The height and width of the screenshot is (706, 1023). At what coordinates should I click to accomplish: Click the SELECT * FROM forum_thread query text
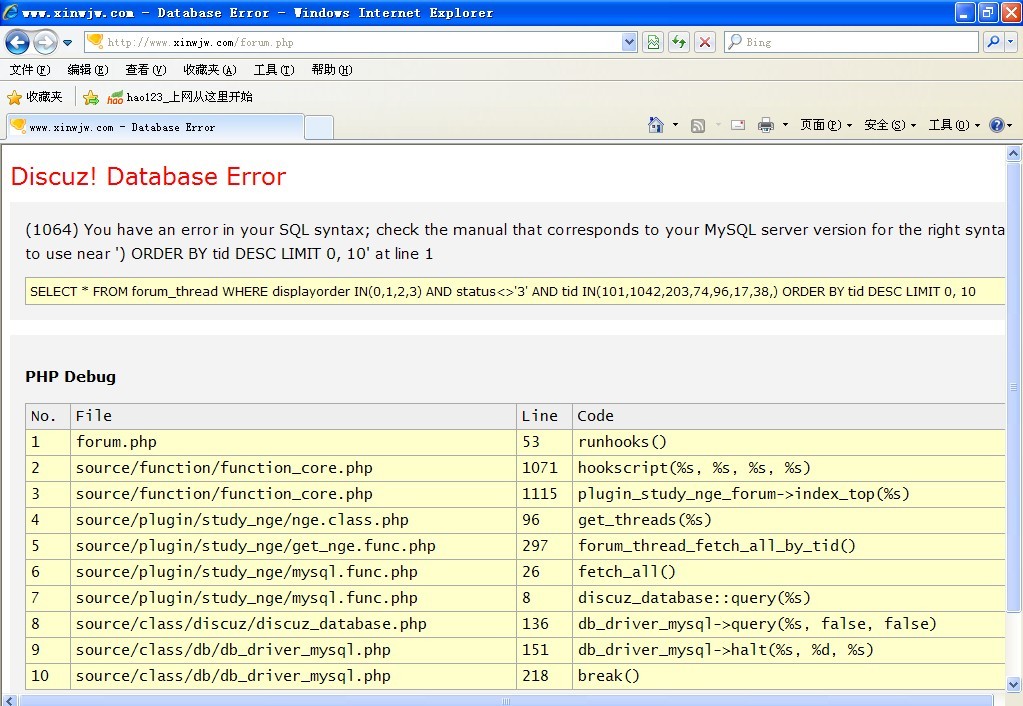pyautogui.click(x=502, y=292)
